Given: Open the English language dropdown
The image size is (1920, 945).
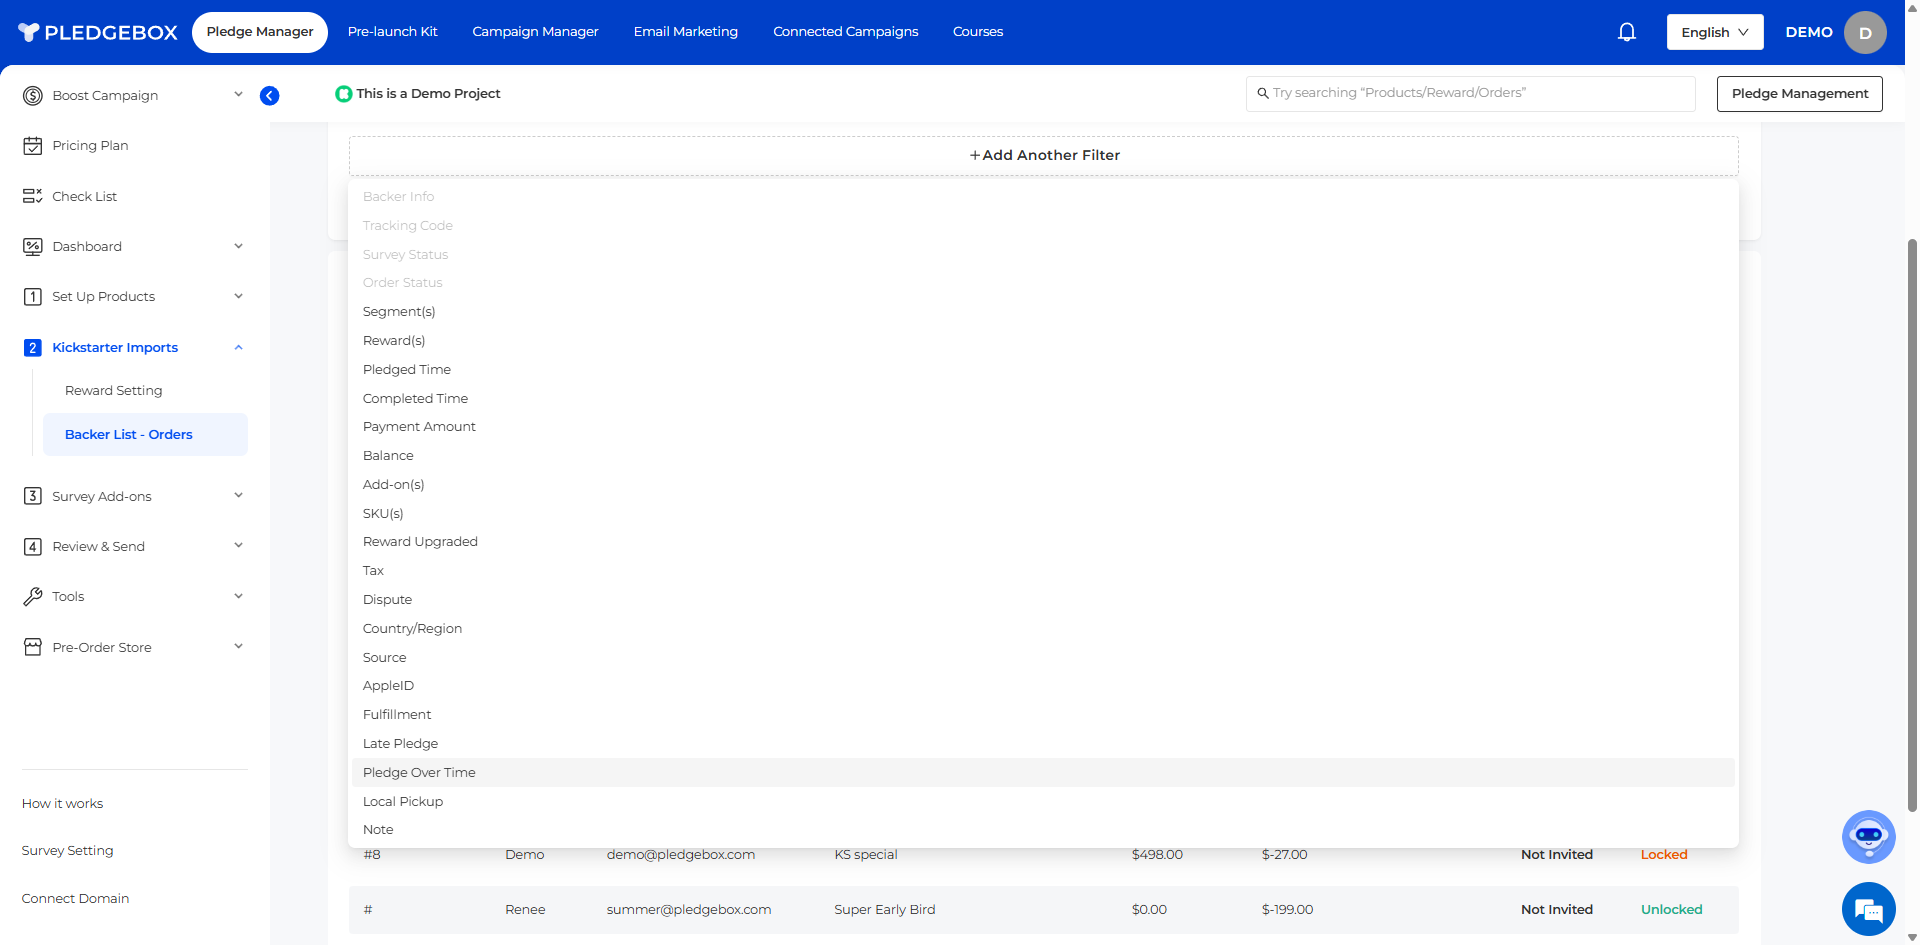Looking at the screenshot, I should point(1714,32).
